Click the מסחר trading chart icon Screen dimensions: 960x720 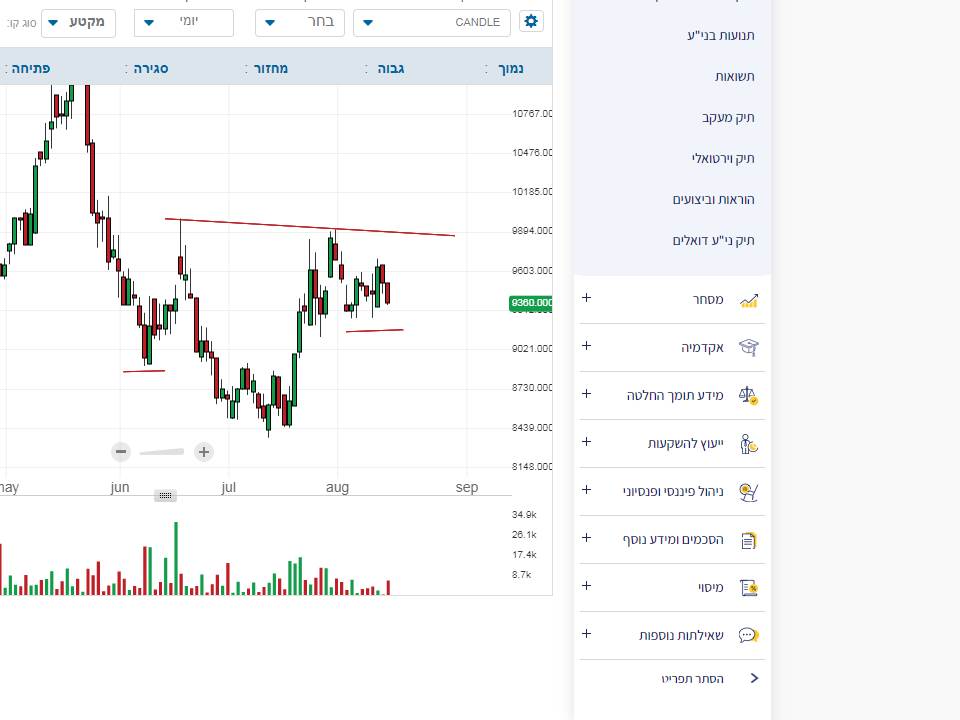click(749, 300)
